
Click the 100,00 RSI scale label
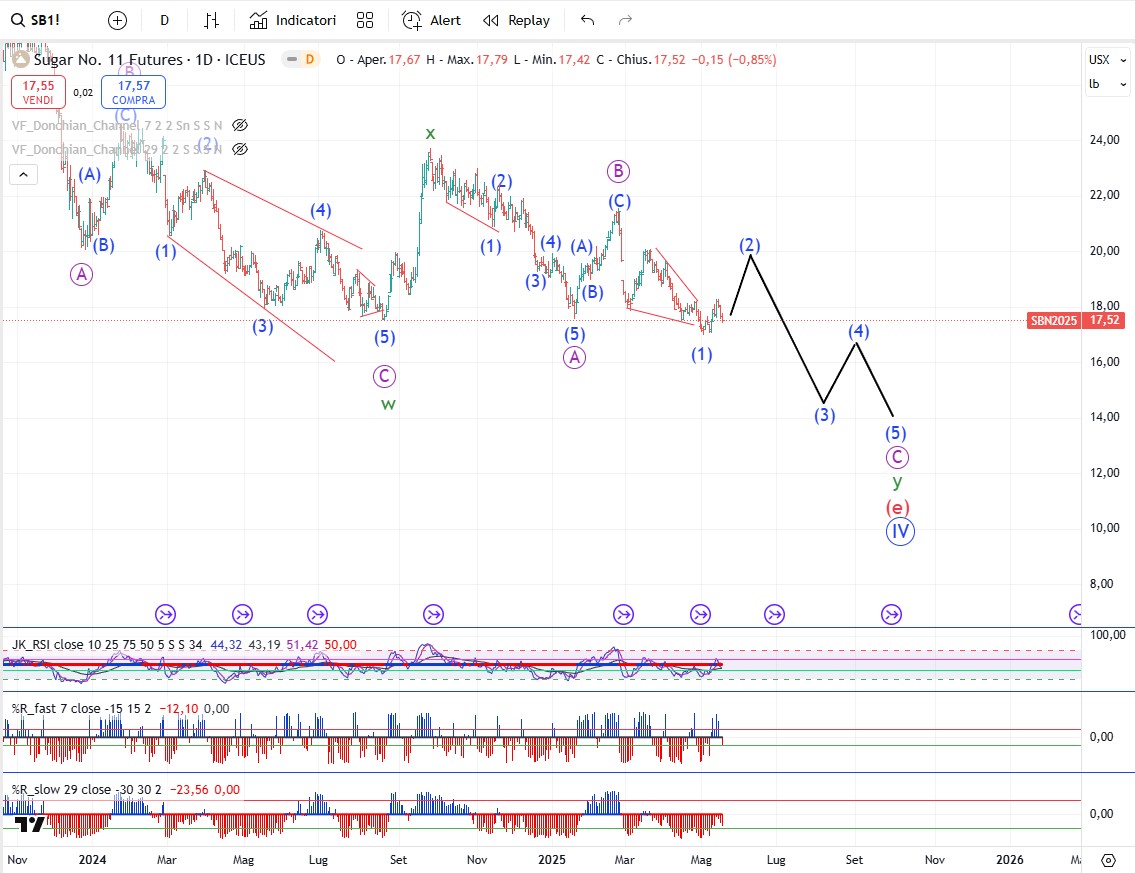[1108, 635]
